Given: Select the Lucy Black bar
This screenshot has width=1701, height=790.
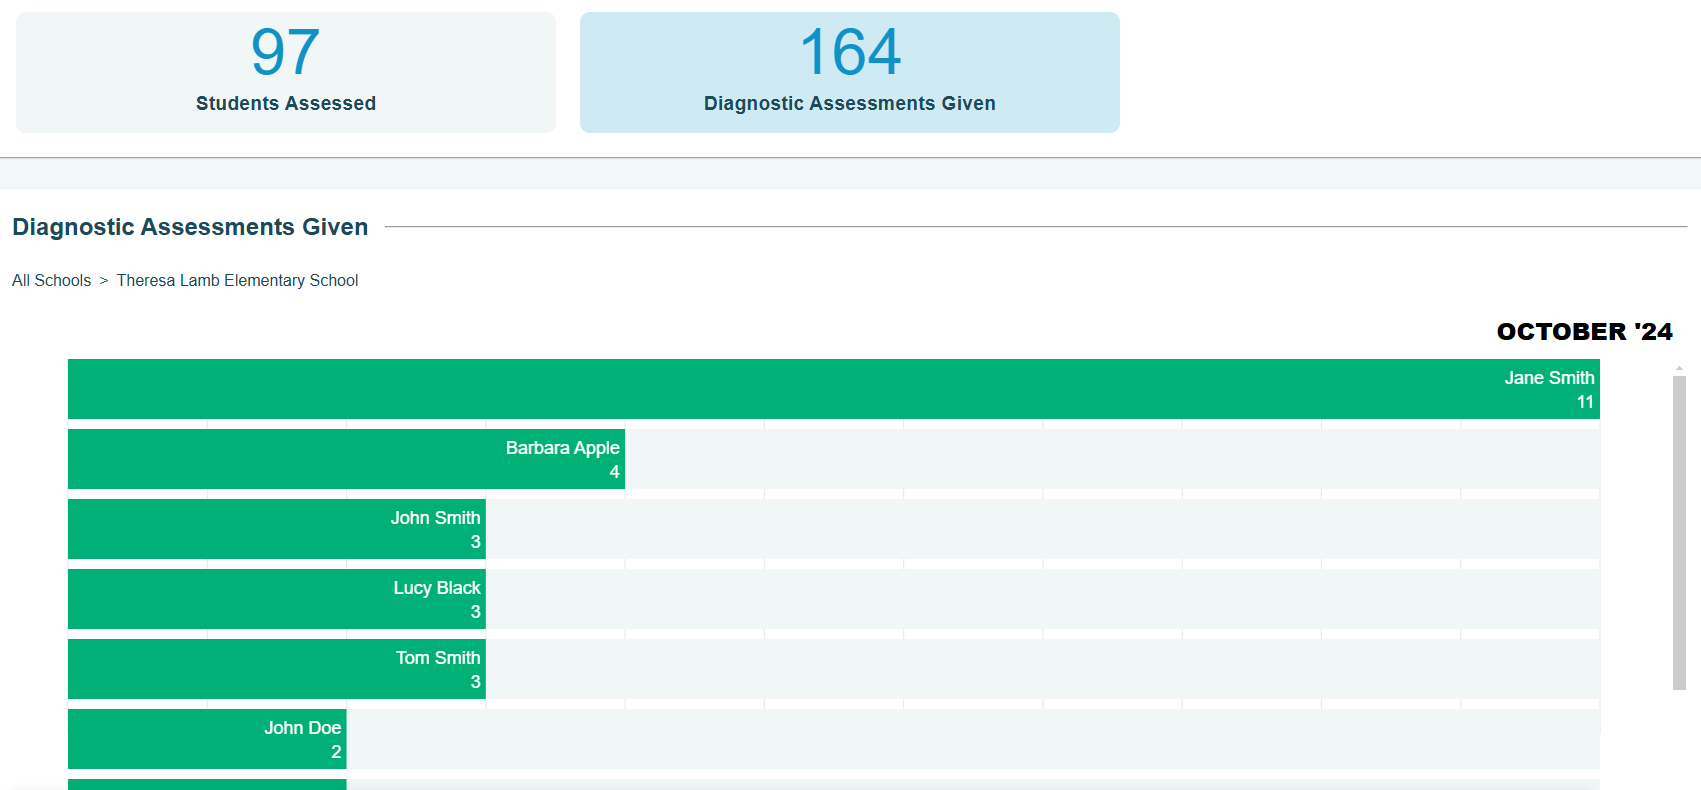Looking at the screenshot, I should point(277,599).
